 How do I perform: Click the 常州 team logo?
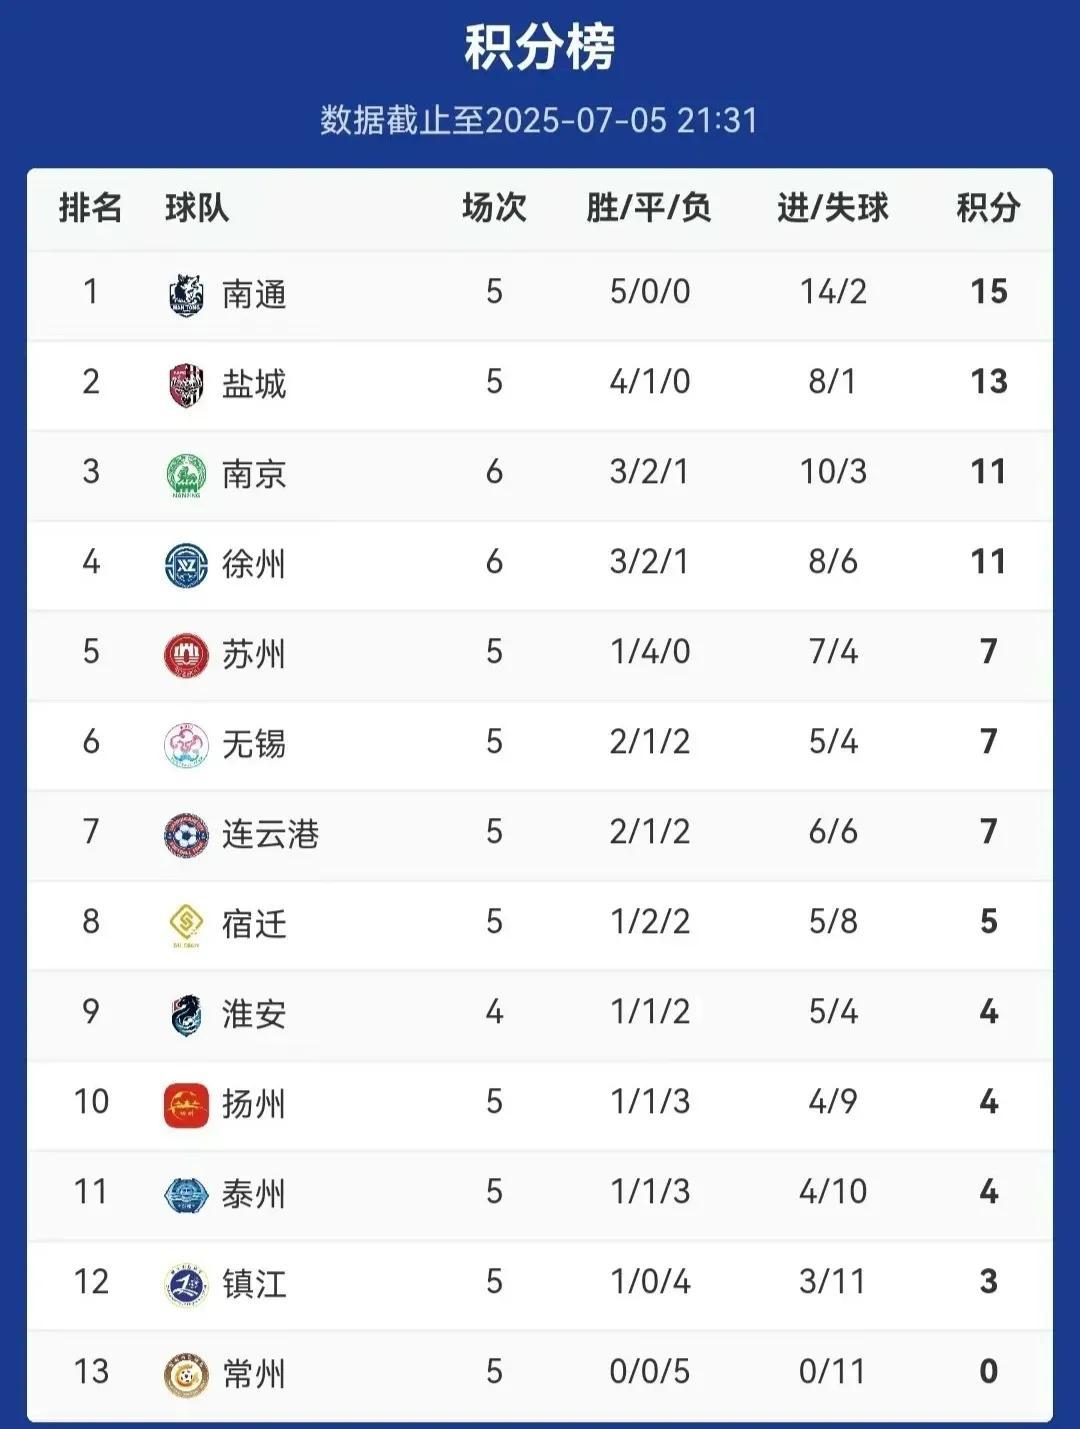point(186,1375)
